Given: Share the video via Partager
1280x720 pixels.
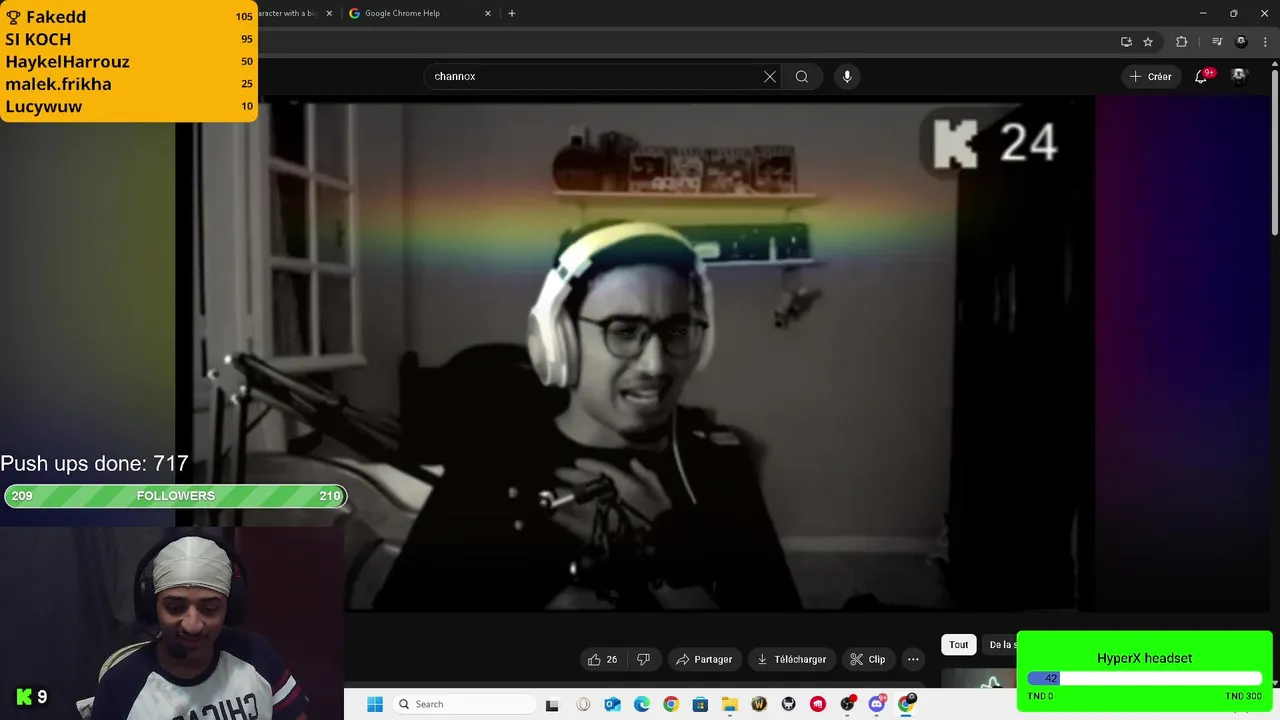Looking at the screenshot, I should [704, 659].
